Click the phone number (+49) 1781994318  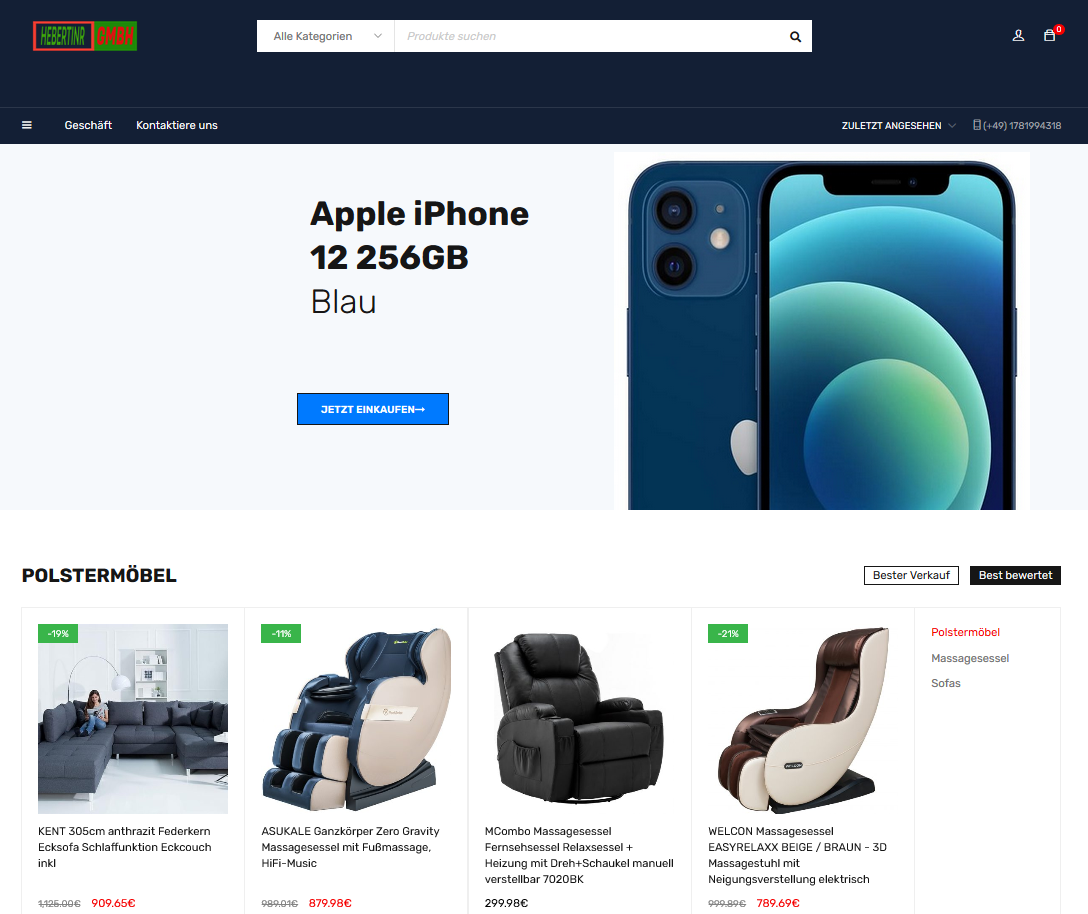coord(1017,126)
